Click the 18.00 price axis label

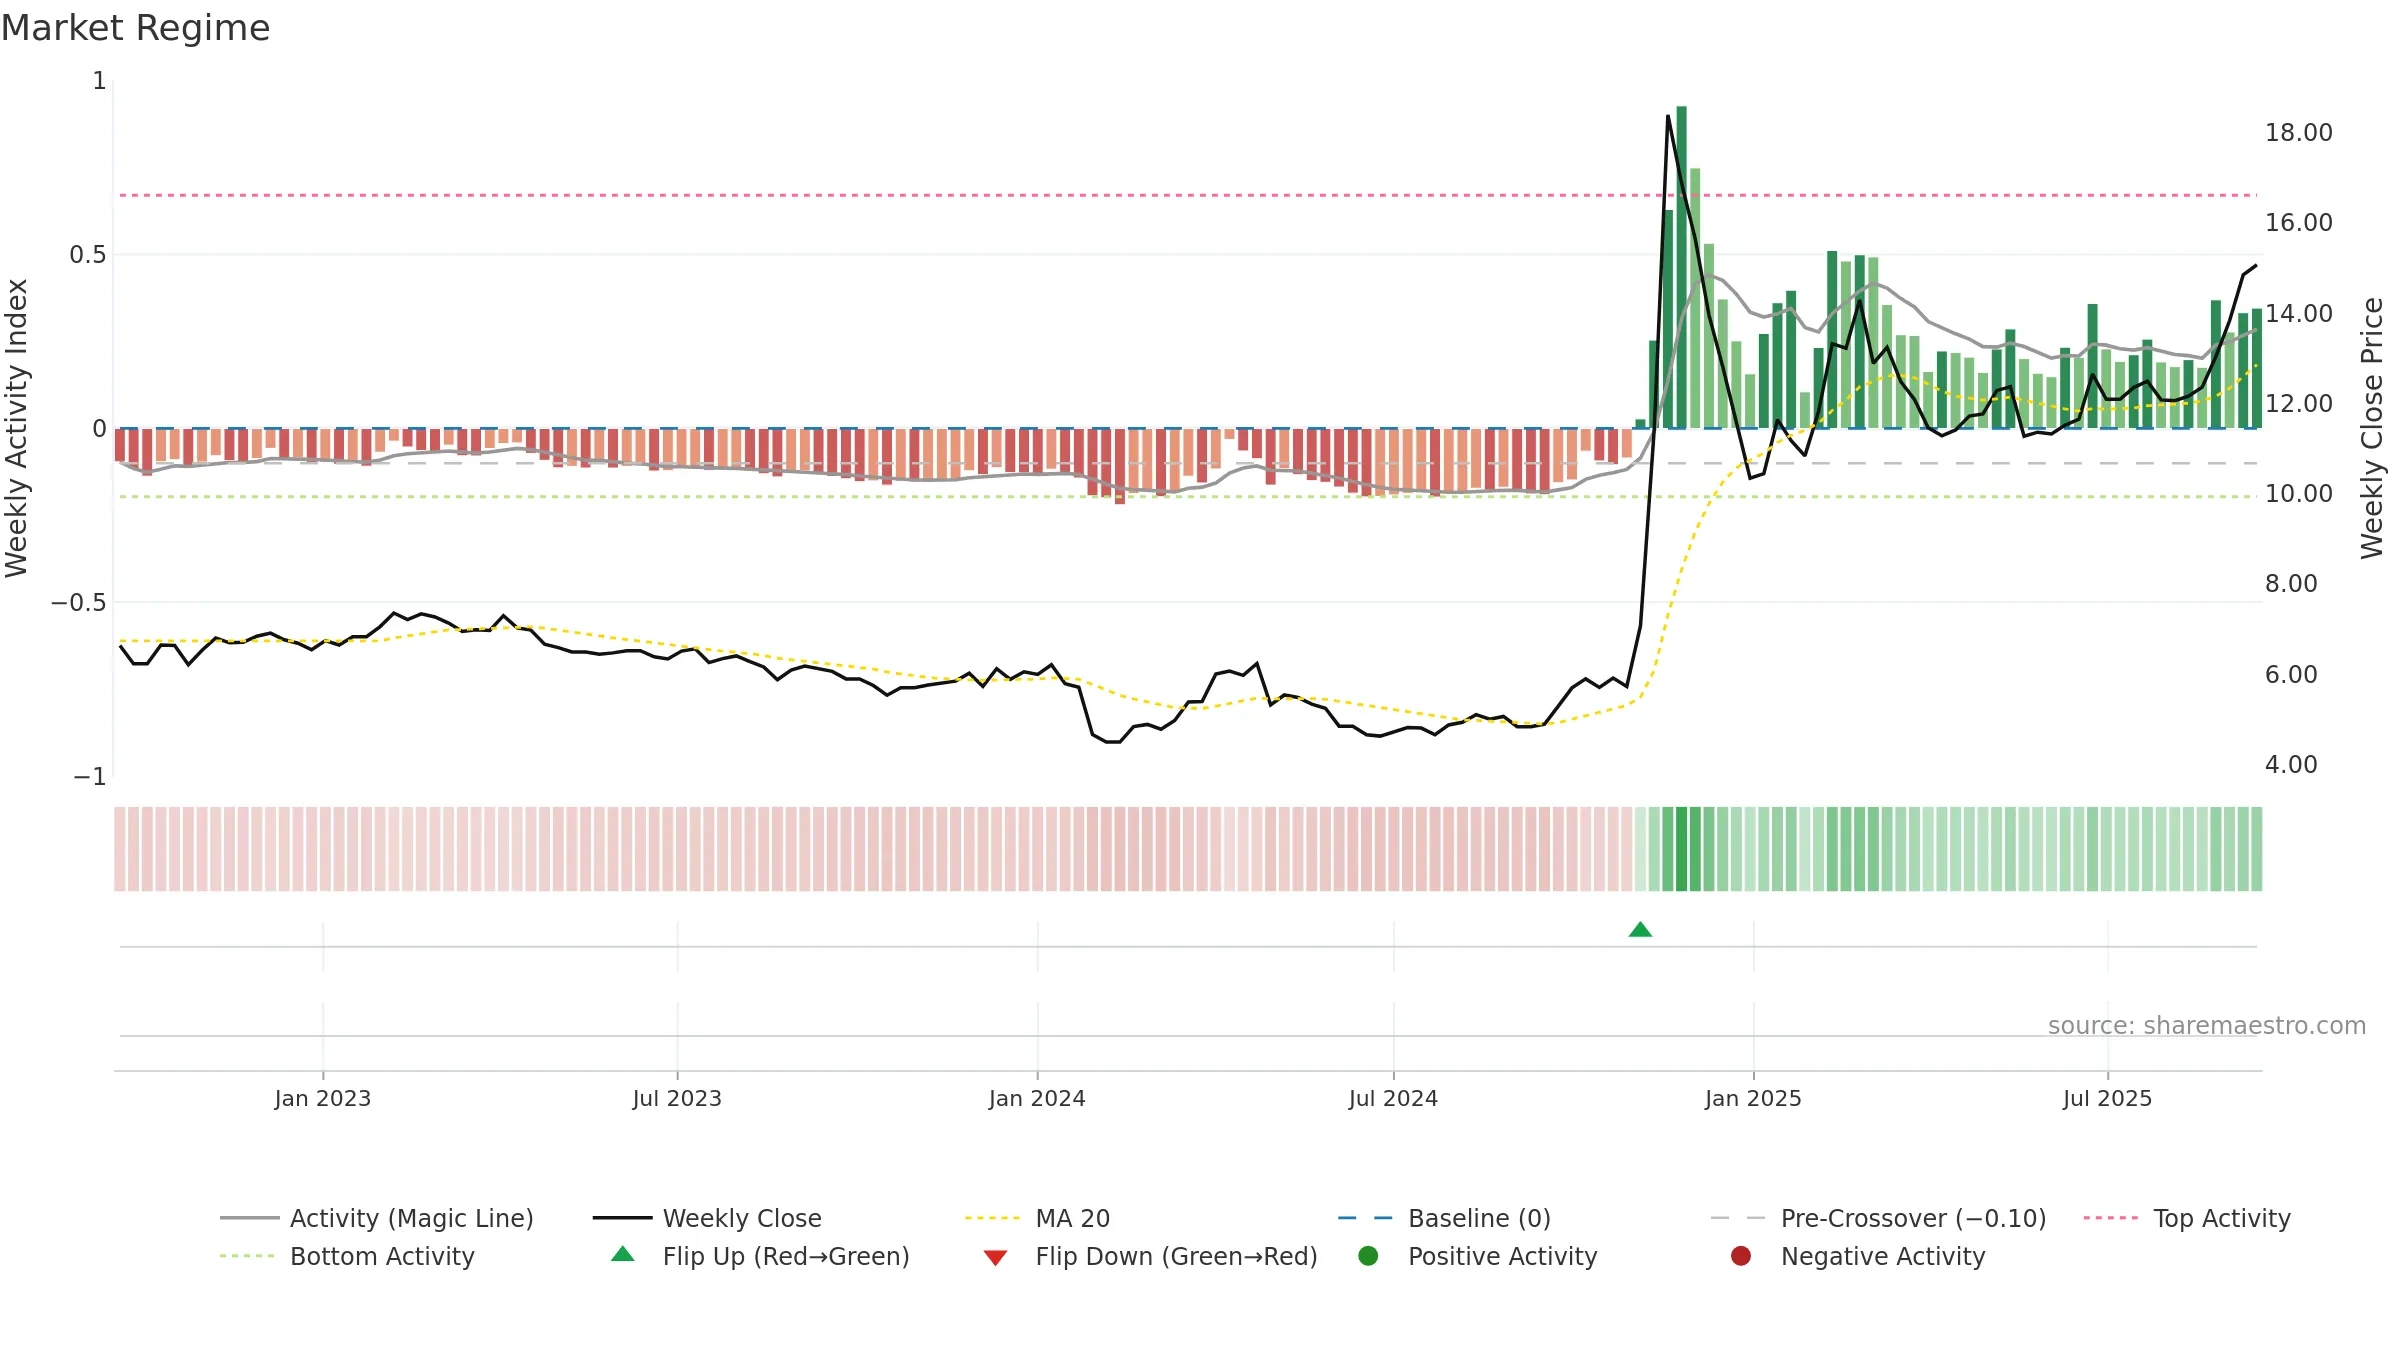click(2298, 133)
